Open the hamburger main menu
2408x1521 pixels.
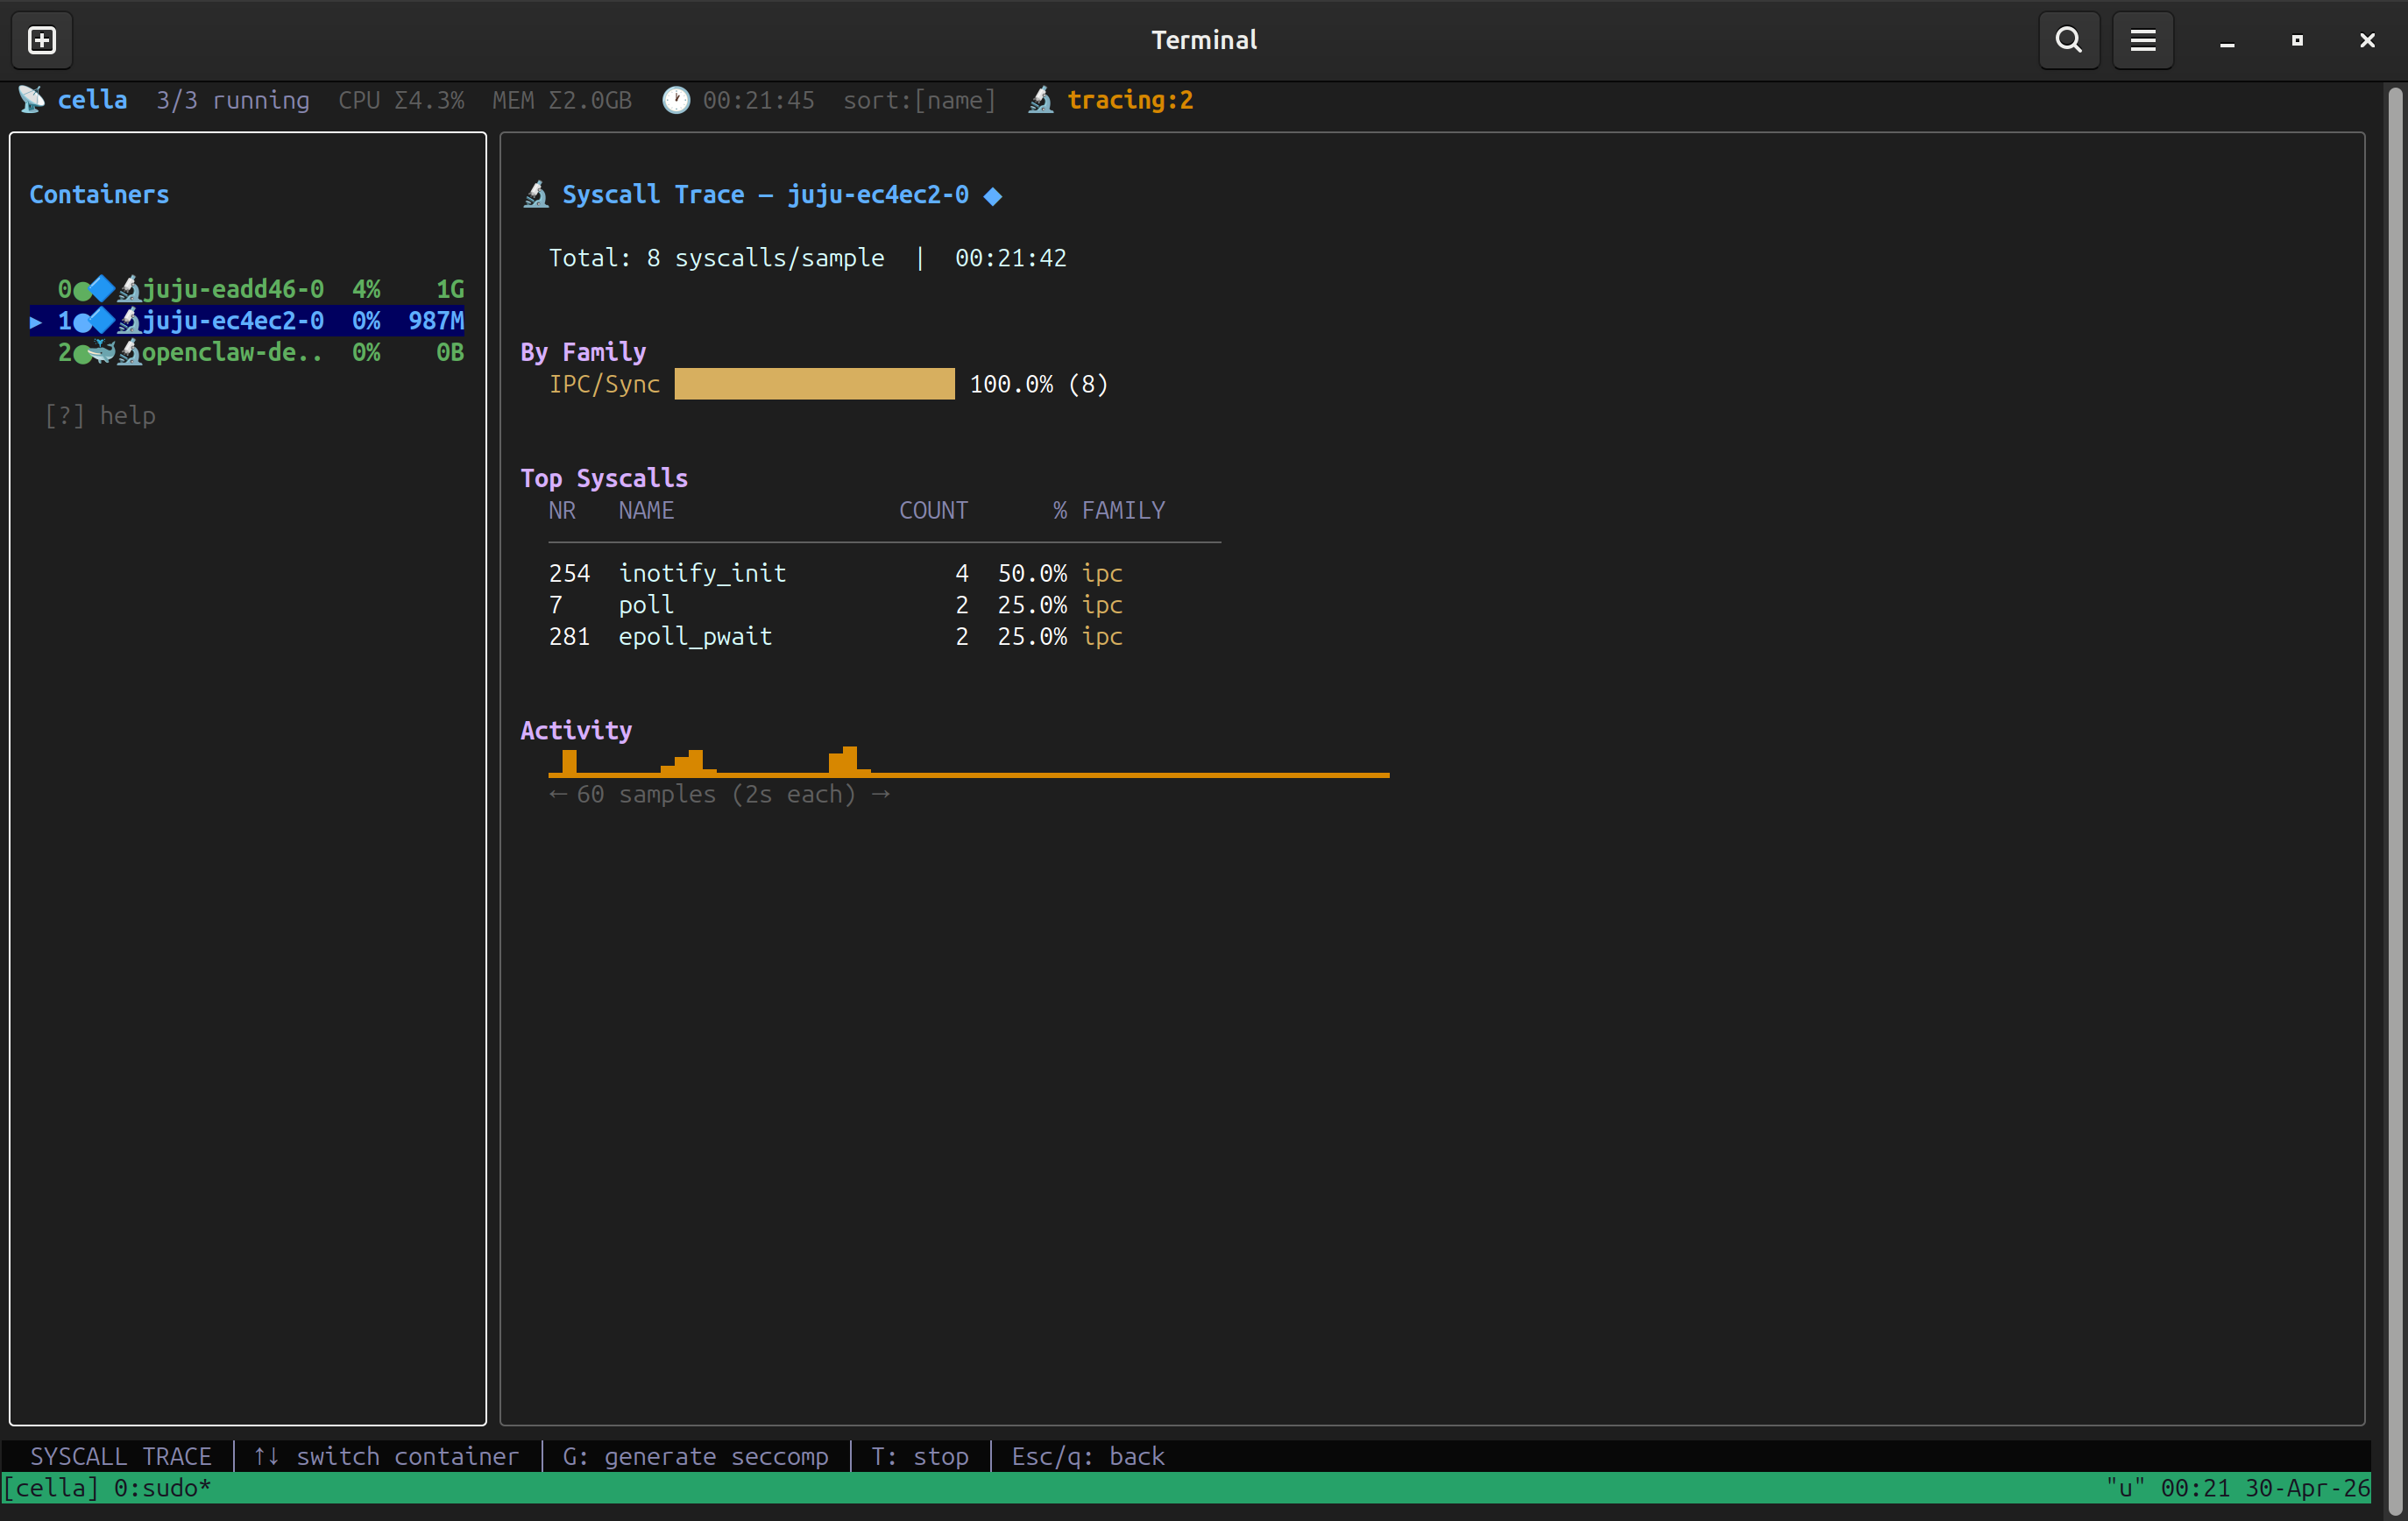pyautogui.click(x=2142, y=40)
